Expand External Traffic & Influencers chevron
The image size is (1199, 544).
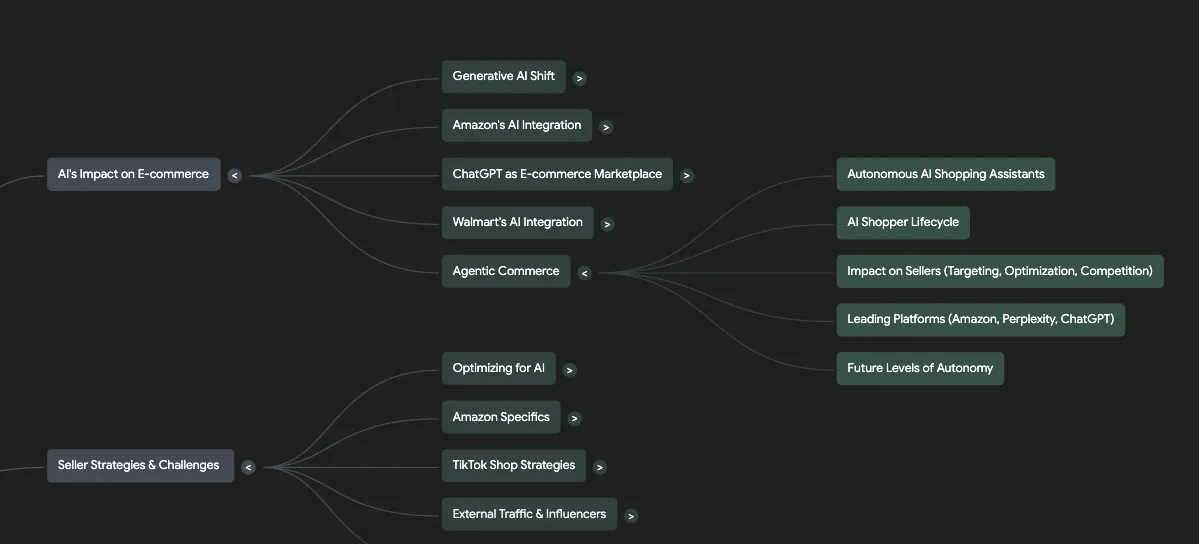(x=631, y=516)
